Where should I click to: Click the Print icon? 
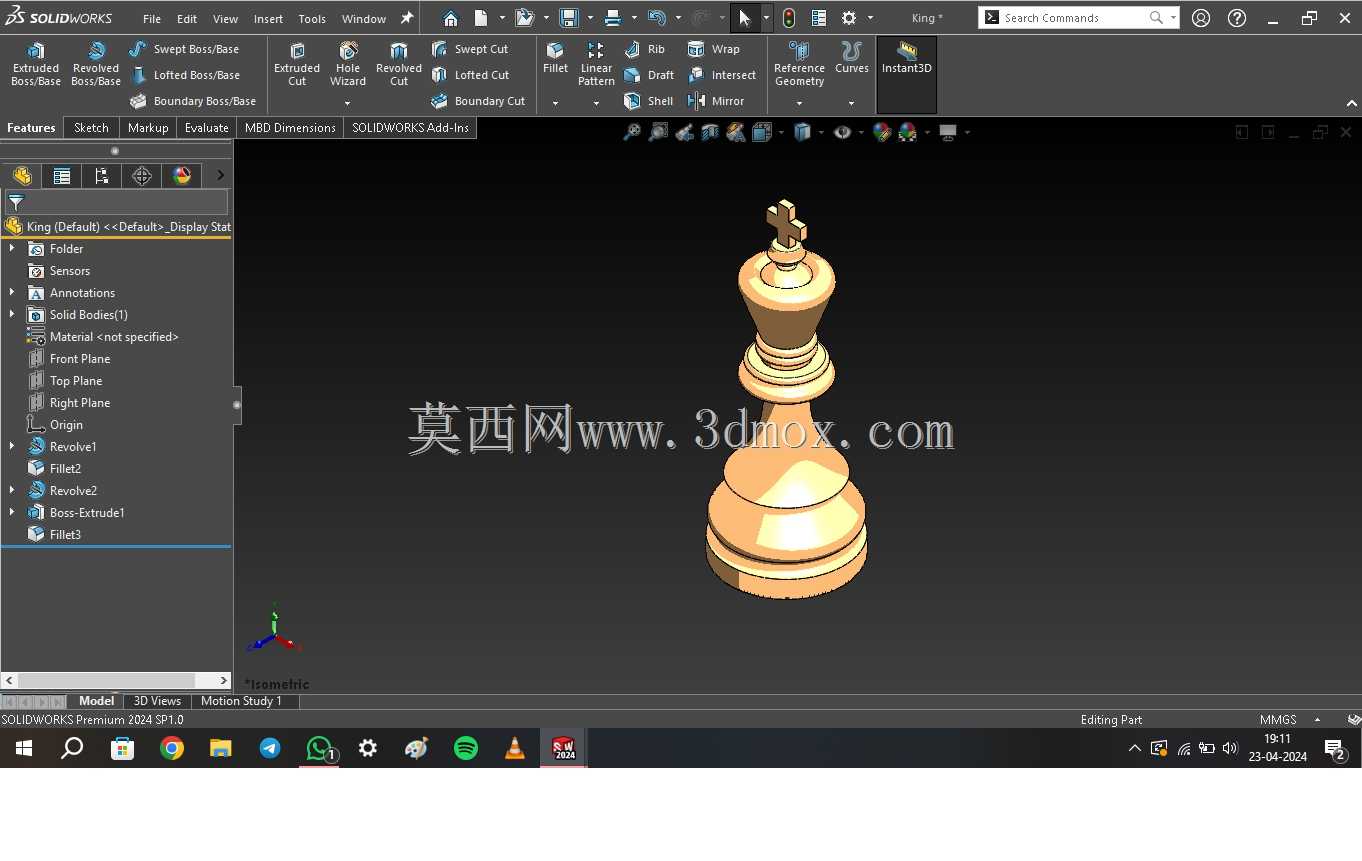(x=613, y=18)
